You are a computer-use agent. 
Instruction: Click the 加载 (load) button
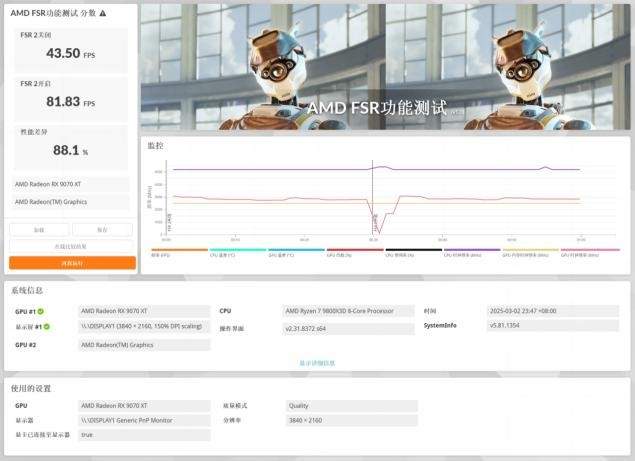pos(39,230)
